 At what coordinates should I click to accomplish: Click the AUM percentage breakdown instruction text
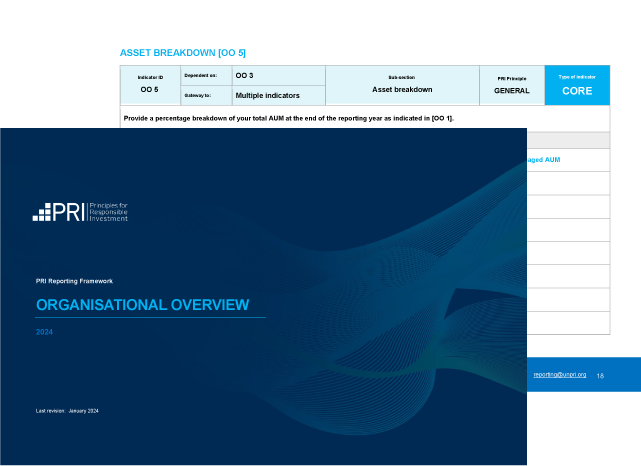click(x=289, y=119)
